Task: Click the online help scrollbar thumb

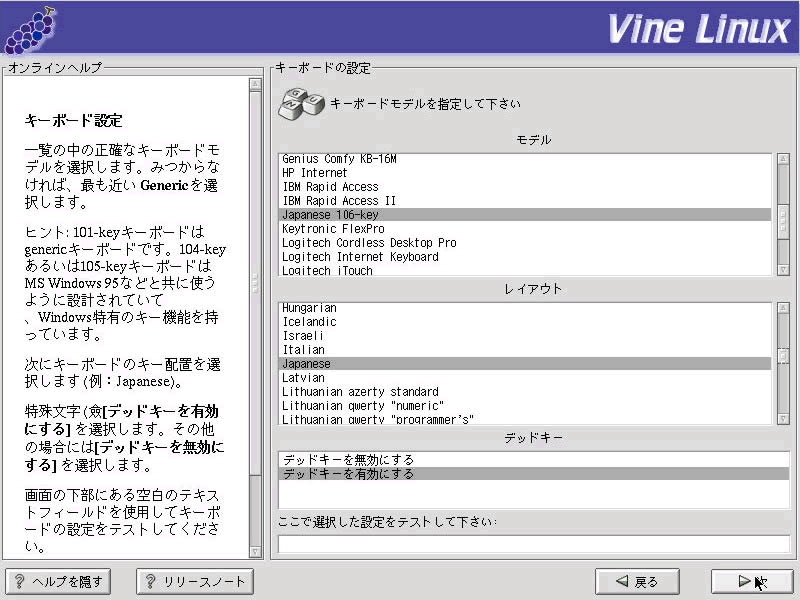Action: pos(256,283)
